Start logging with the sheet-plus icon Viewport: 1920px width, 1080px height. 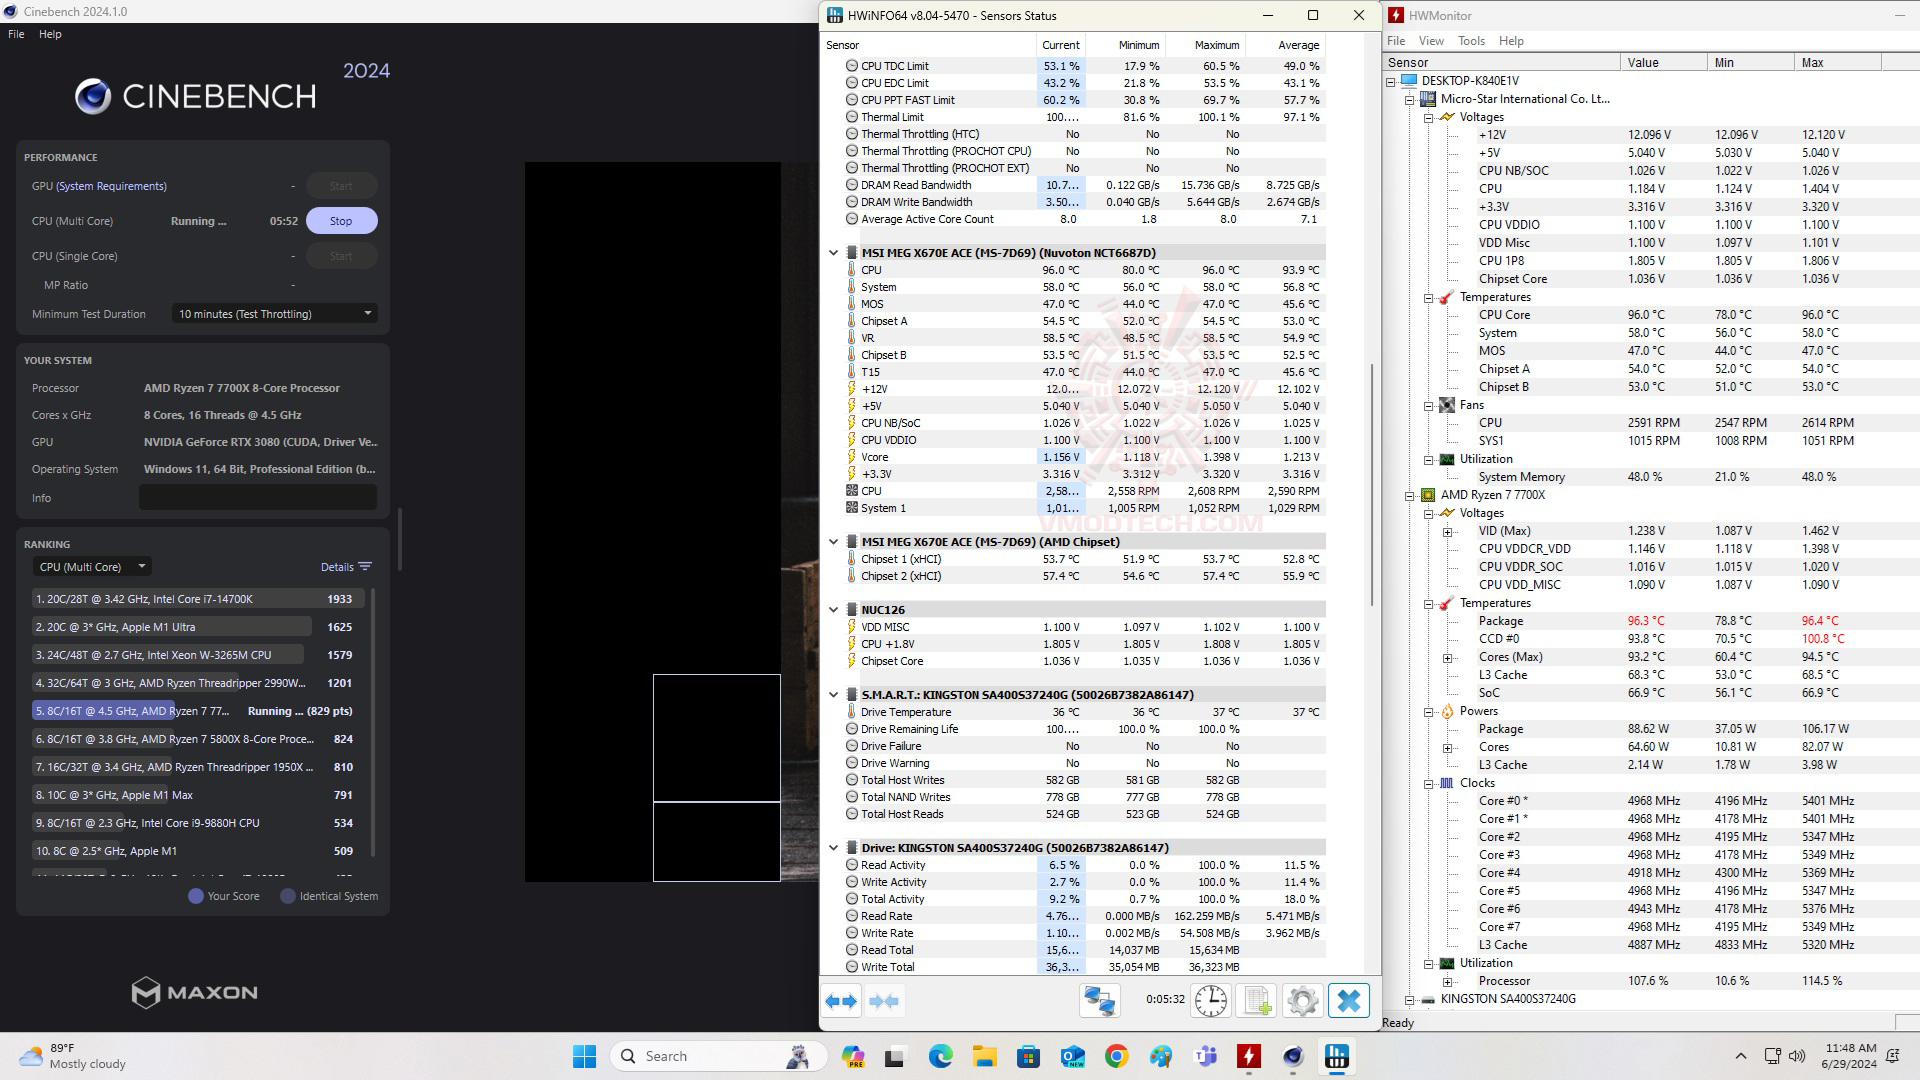click(x=1257, y=1001)
